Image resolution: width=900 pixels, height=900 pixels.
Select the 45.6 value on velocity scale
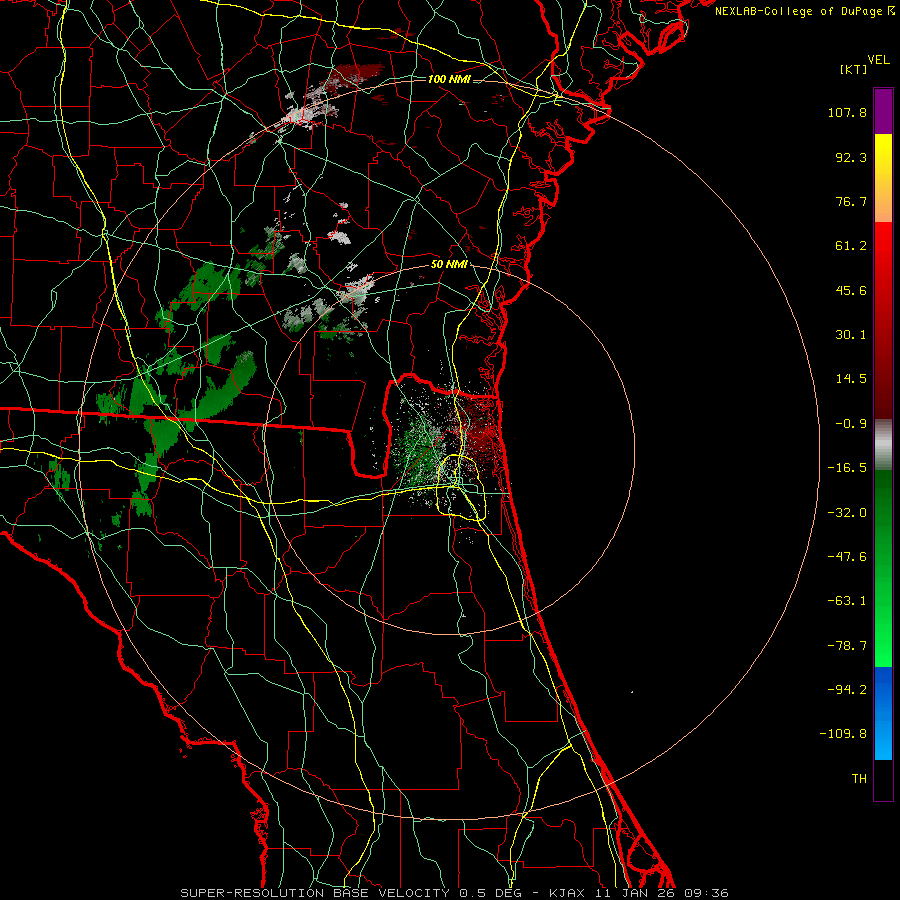point(851,290)
